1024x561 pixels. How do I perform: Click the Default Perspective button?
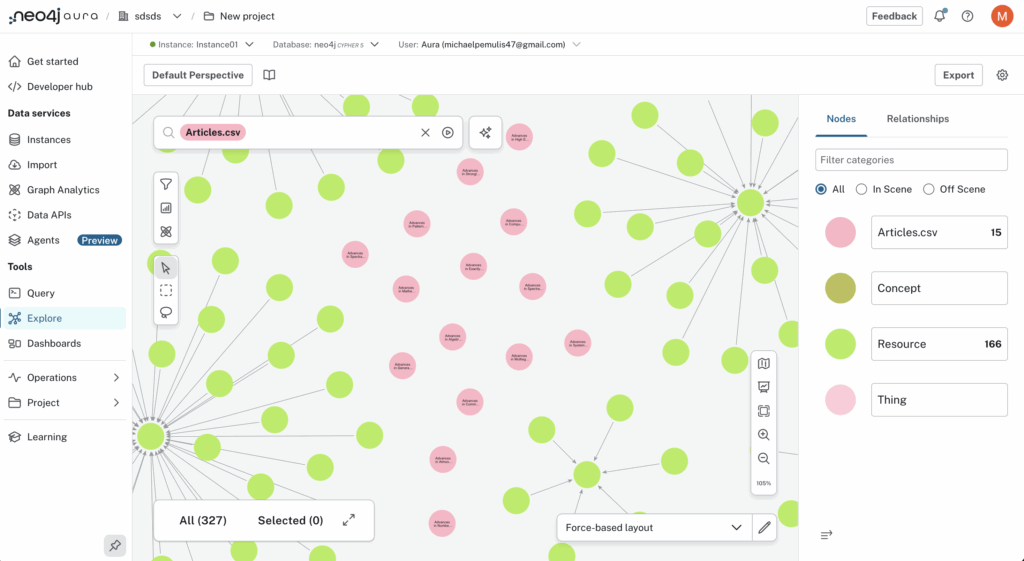[x=198, y=75]
